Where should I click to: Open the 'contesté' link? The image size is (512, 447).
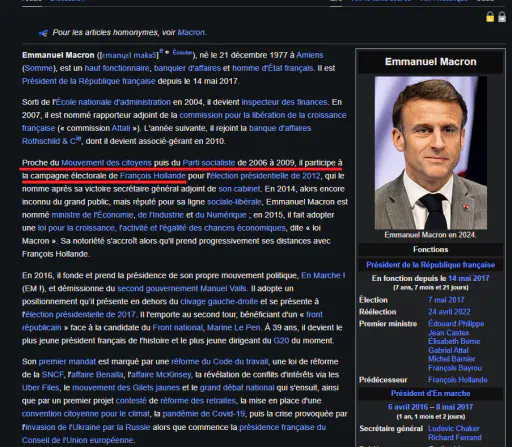tap(131, 400)
